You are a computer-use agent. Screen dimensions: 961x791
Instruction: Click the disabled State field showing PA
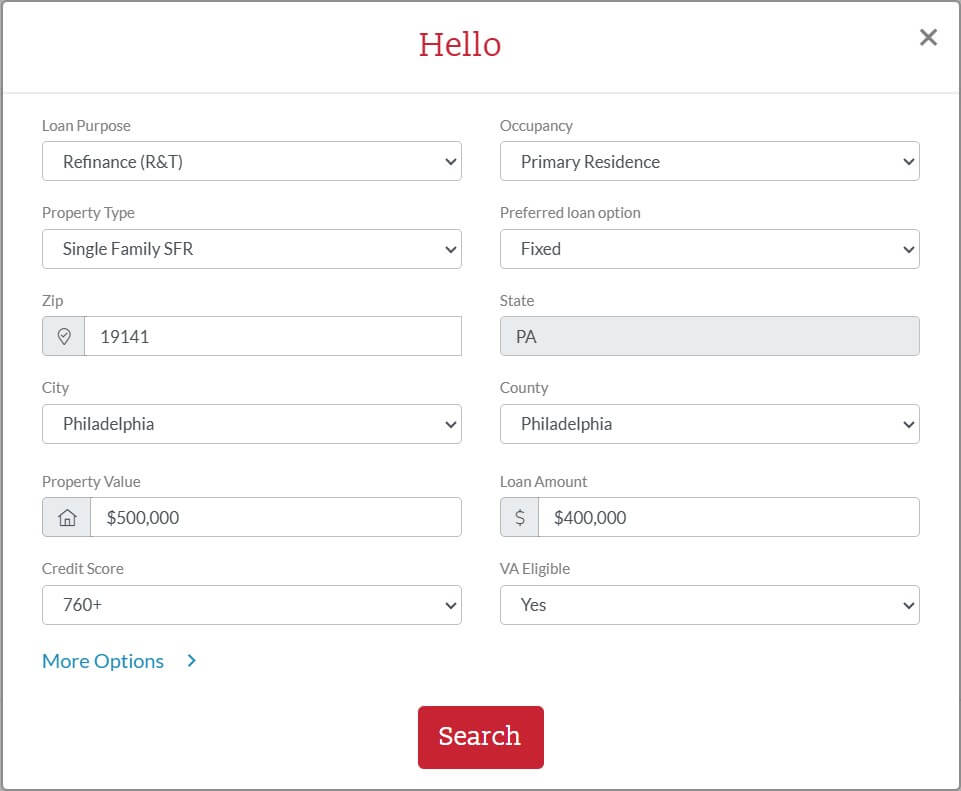pyautogui.click(x=709, y=337)
